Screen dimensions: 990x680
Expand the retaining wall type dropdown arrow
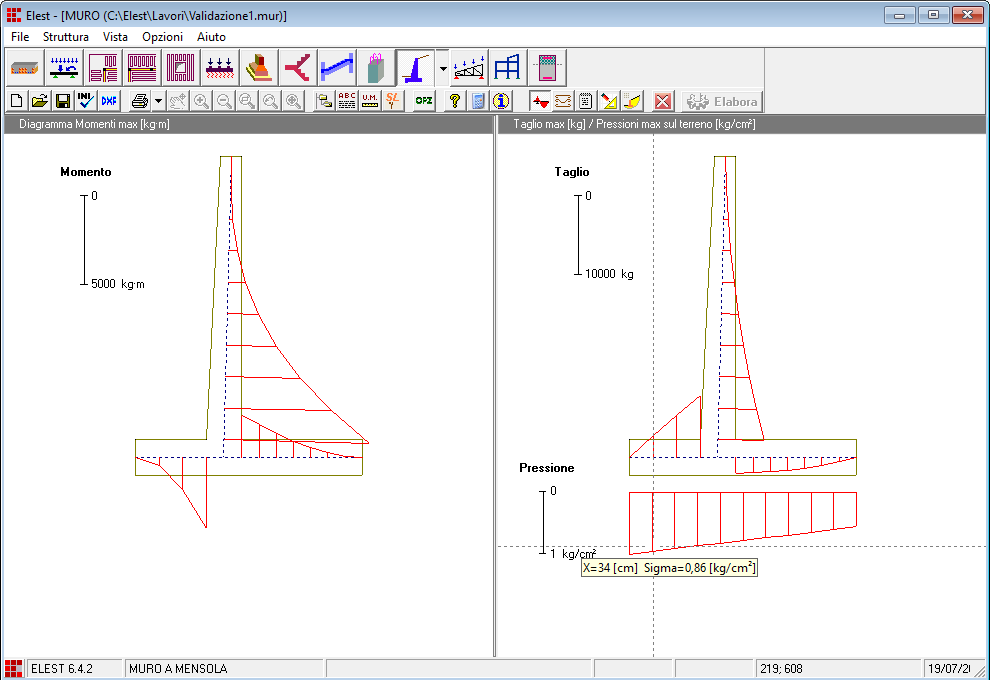(443, 68)
